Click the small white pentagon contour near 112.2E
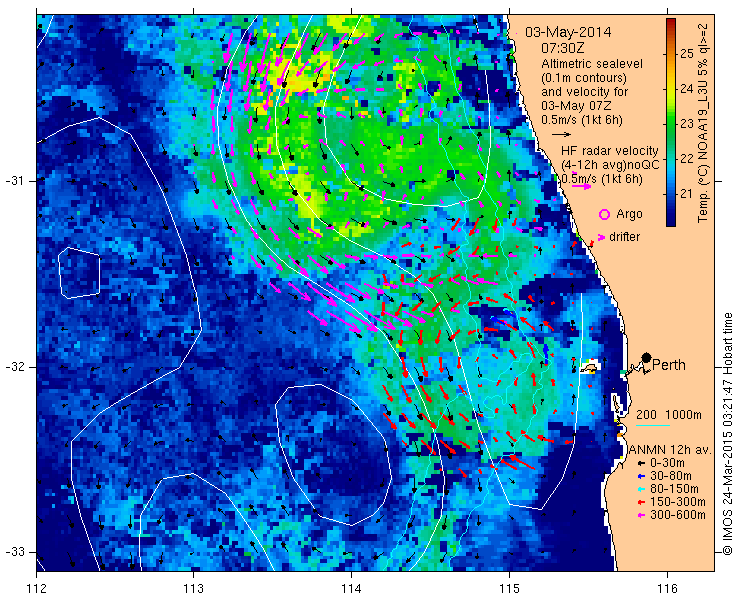 (79, 273)
